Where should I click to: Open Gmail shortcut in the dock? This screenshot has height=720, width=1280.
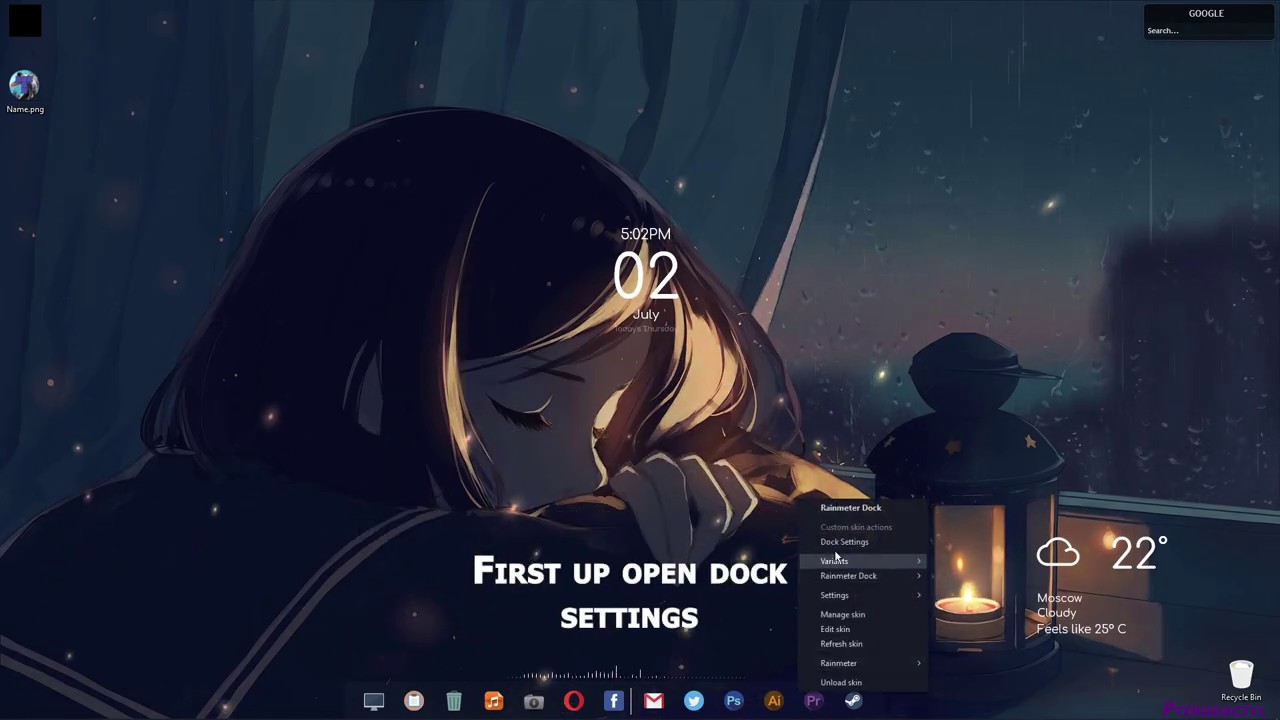[654, 701]
